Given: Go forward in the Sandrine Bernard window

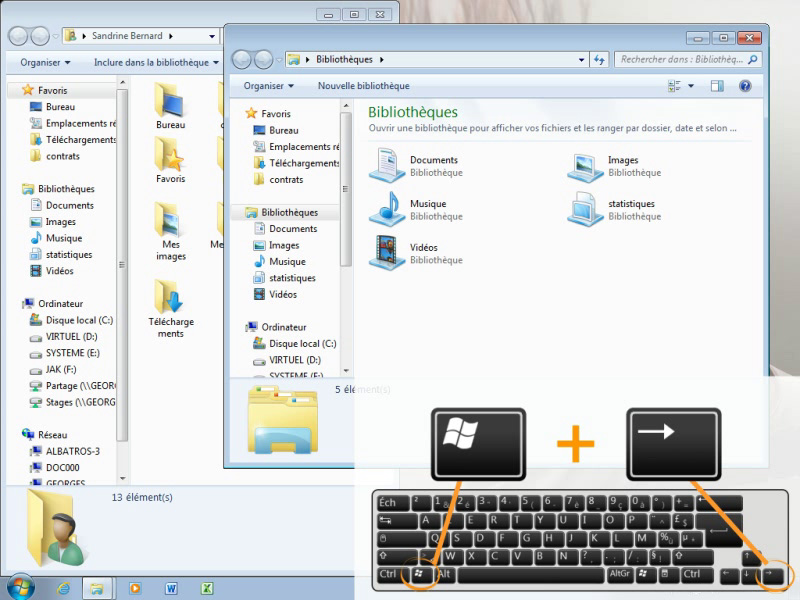Looking at the screenshot, I should click(x=40, y=36).
